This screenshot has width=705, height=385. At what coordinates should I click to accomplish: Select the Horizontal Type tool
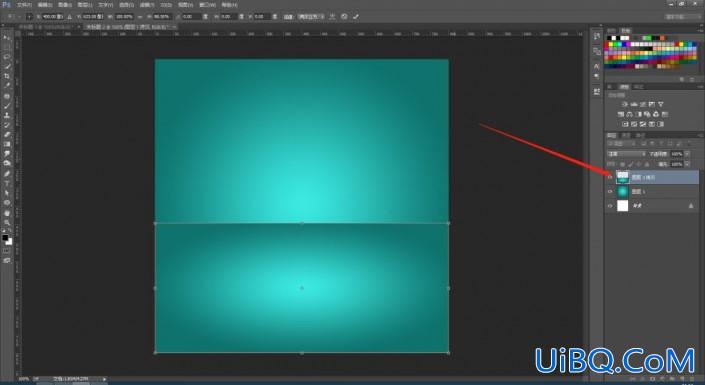[6, 184]
